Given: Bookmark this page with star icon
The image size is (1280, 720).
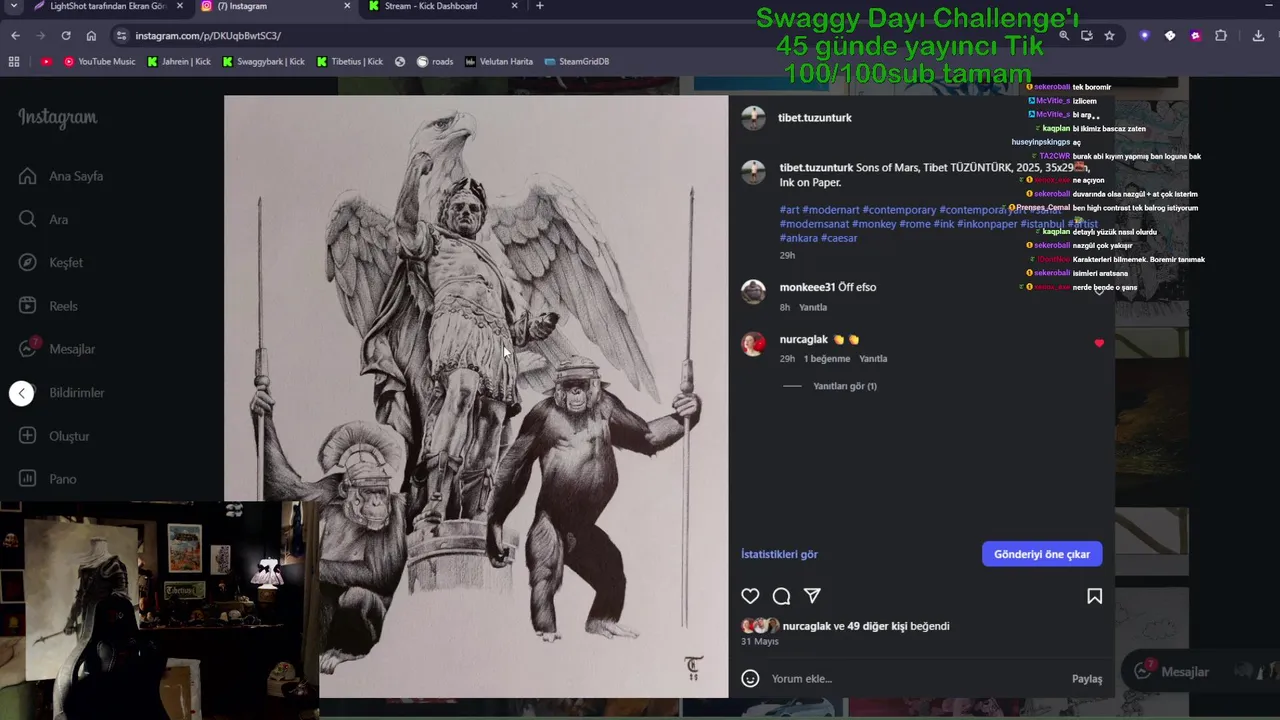Looking at the screenshot, I should 1109,36.
